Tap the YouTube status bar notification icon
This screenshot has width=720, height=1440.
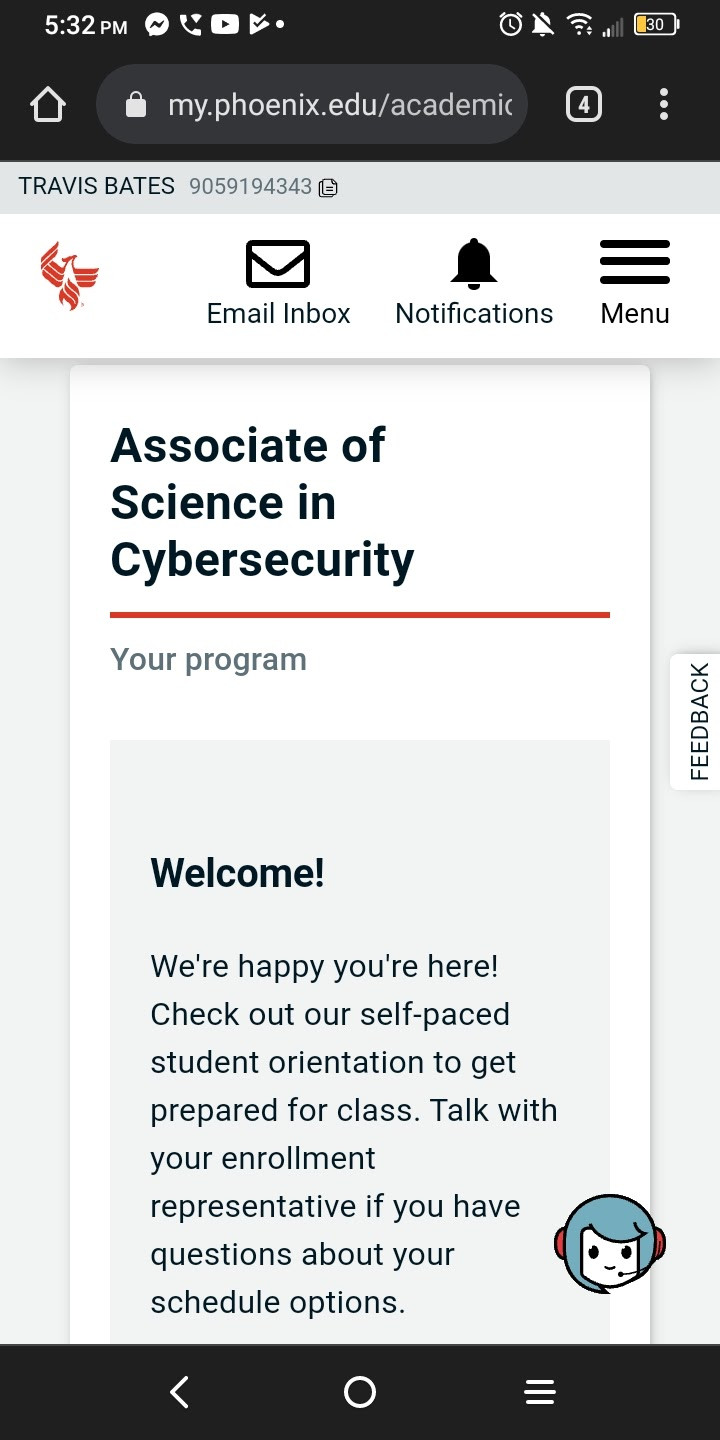pyautogui.click(x=225, y=24)
